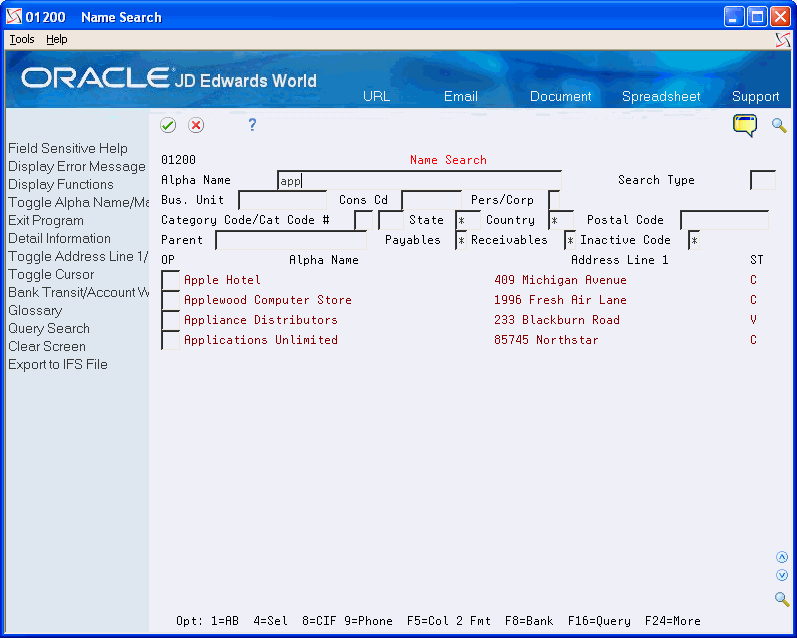Click the Search Type input field
This screenshot has height=638, width=797.
(762, 180)
